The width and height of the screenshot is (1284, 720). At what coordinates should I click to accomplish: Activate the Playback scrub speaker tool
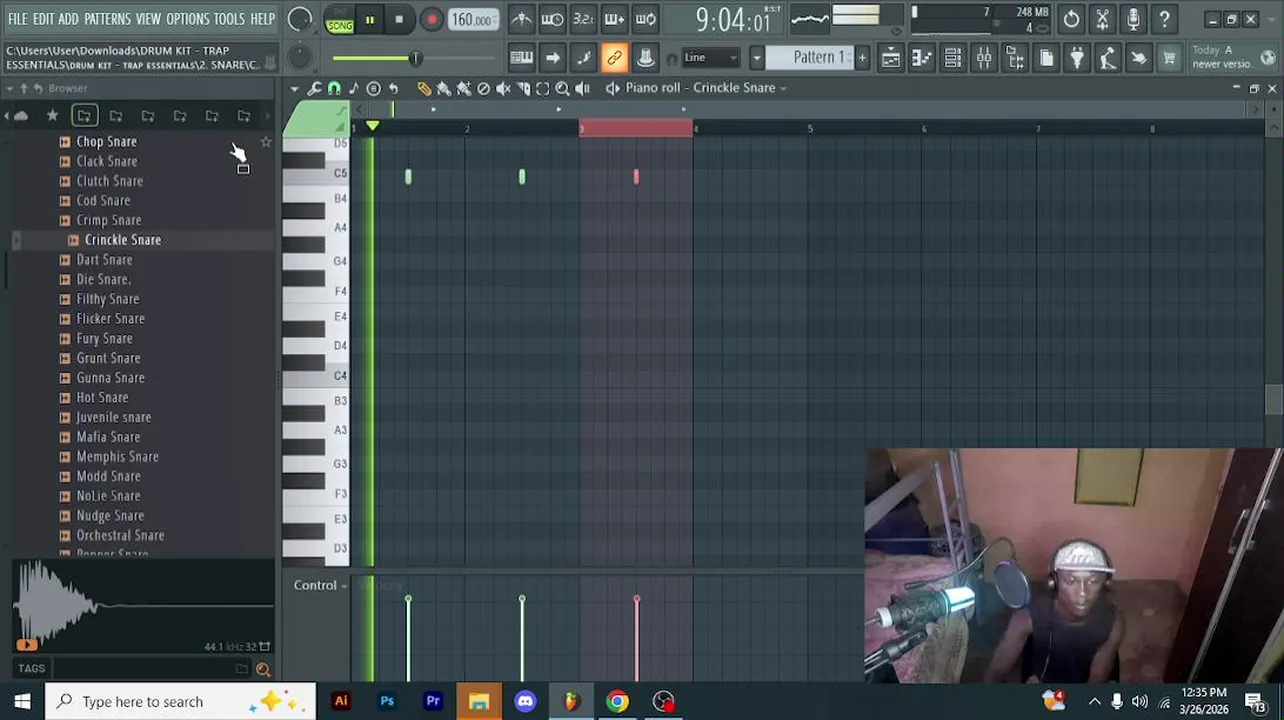pos(582,88)
